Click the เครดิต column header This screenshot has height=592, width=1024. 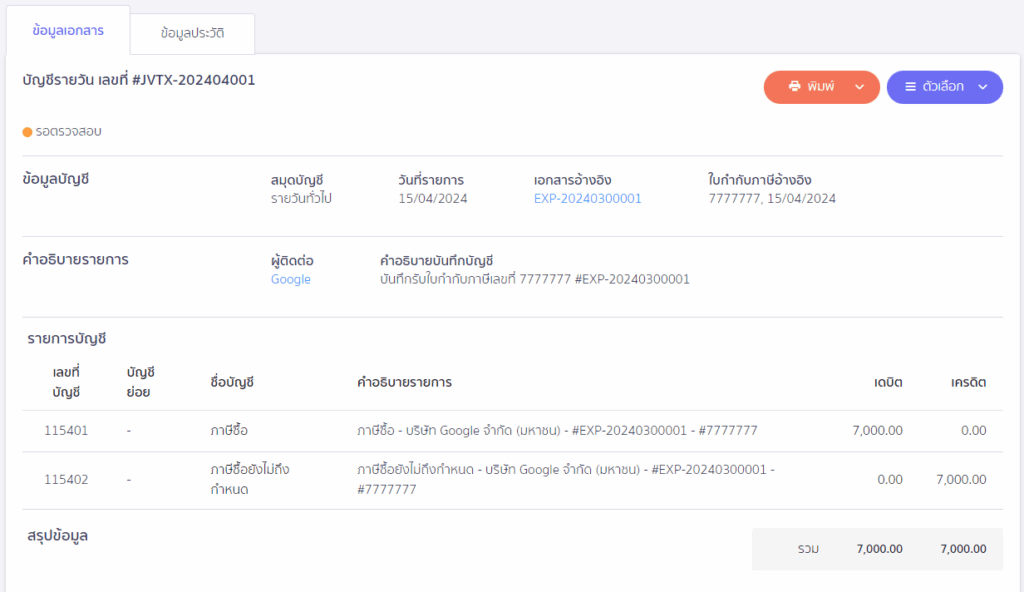point(968,382)
